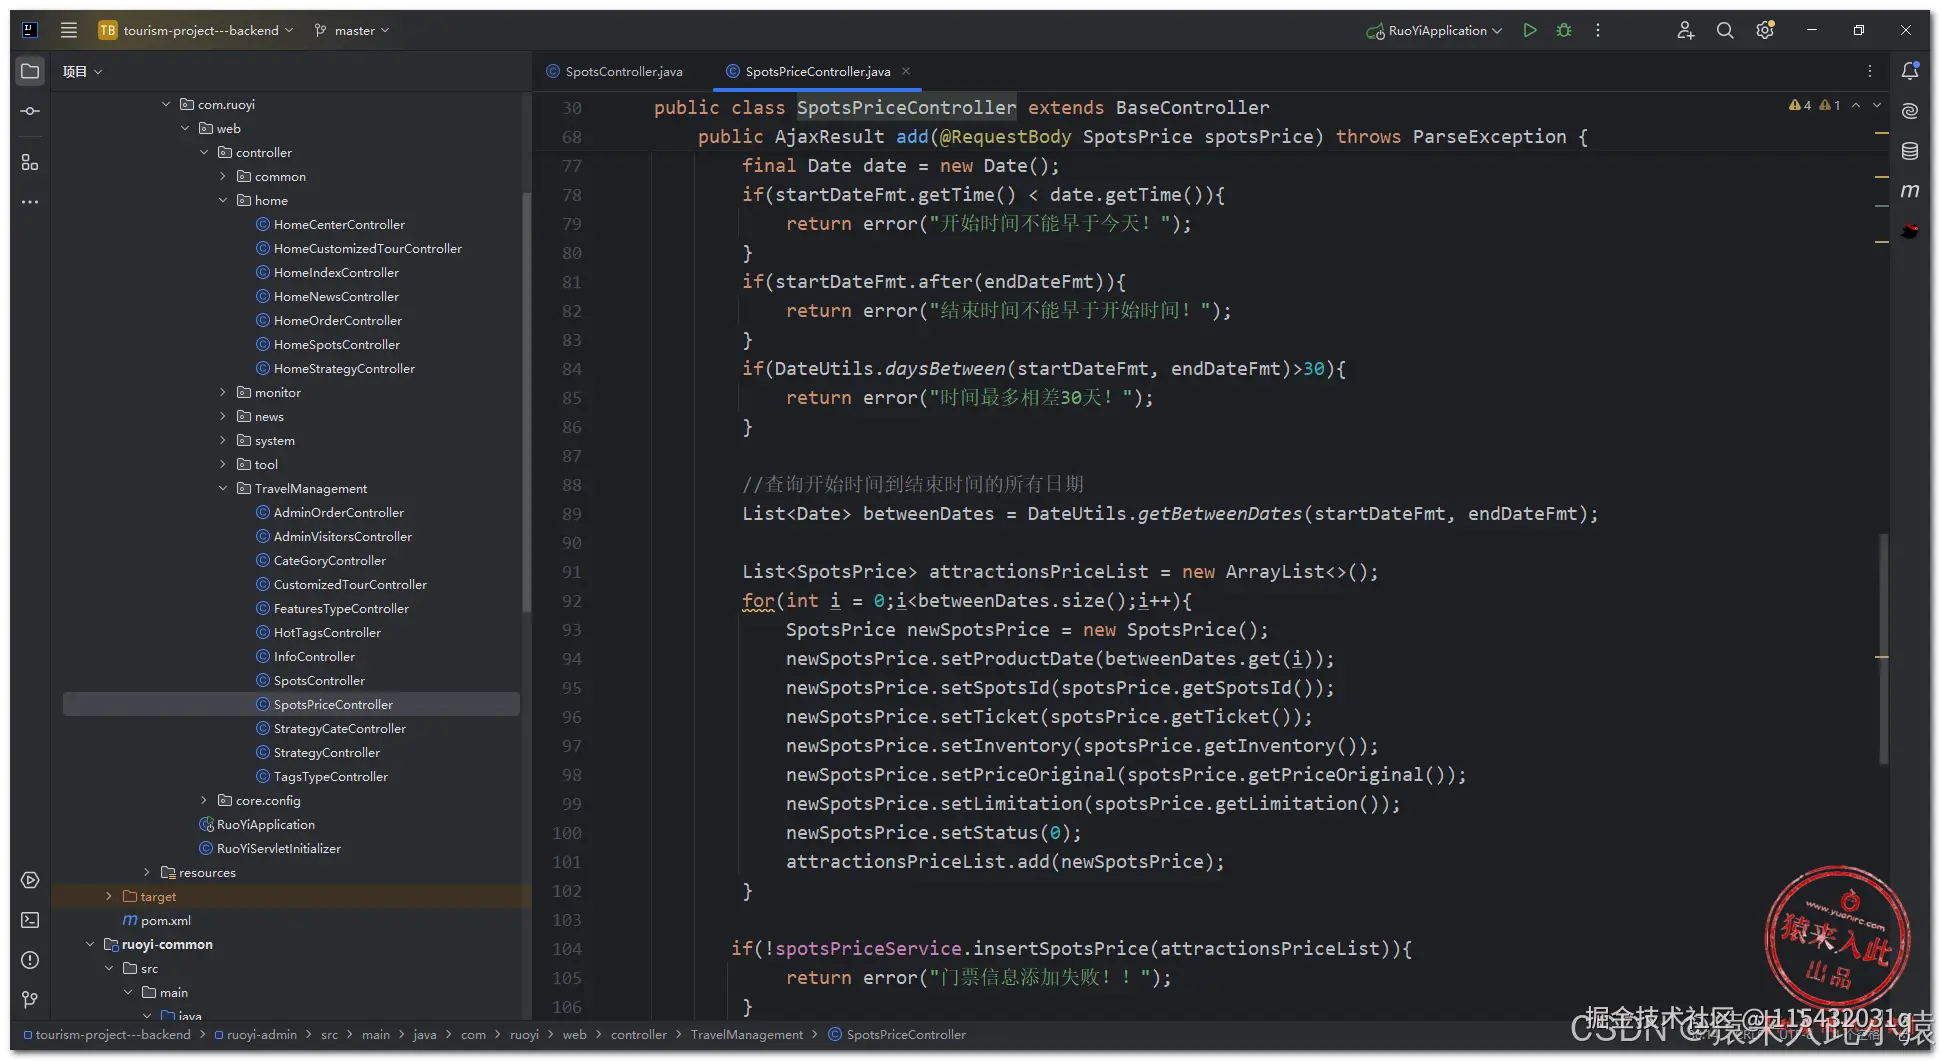Open the tourism-project---backend project dropdown
This screenshot has height=1061, width=1941.
(197, 30)
